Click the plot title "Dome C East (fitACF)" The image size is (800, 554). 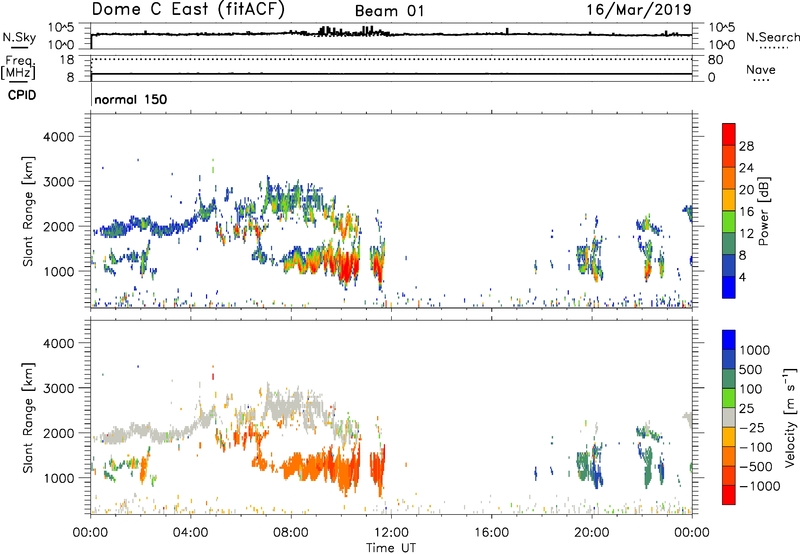point(188,9)
